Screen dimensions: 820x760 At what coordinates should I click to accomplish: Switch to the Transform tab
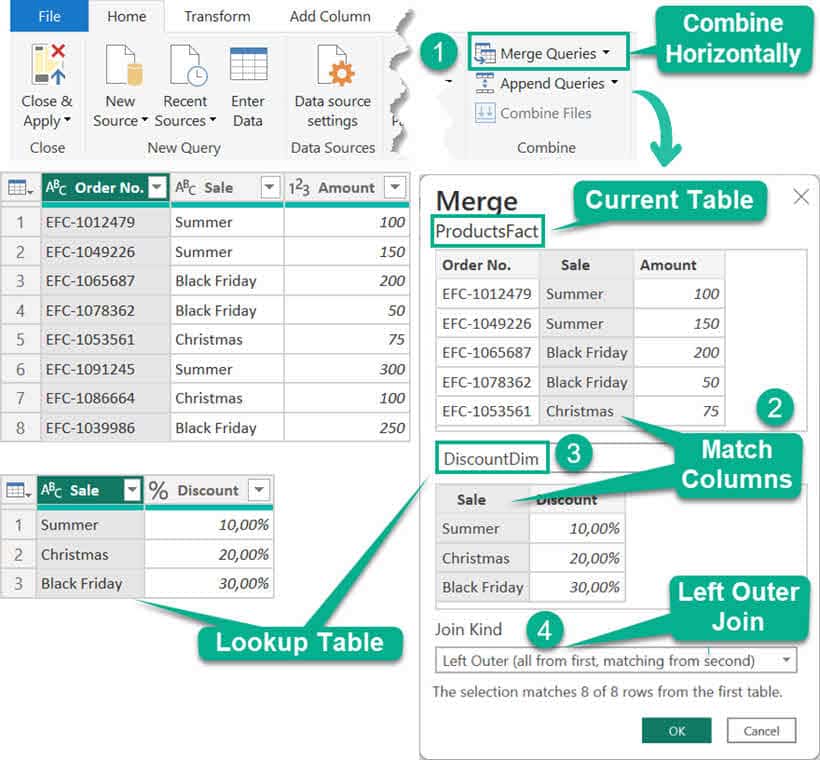pyautogui.click(x=217, y=16)
